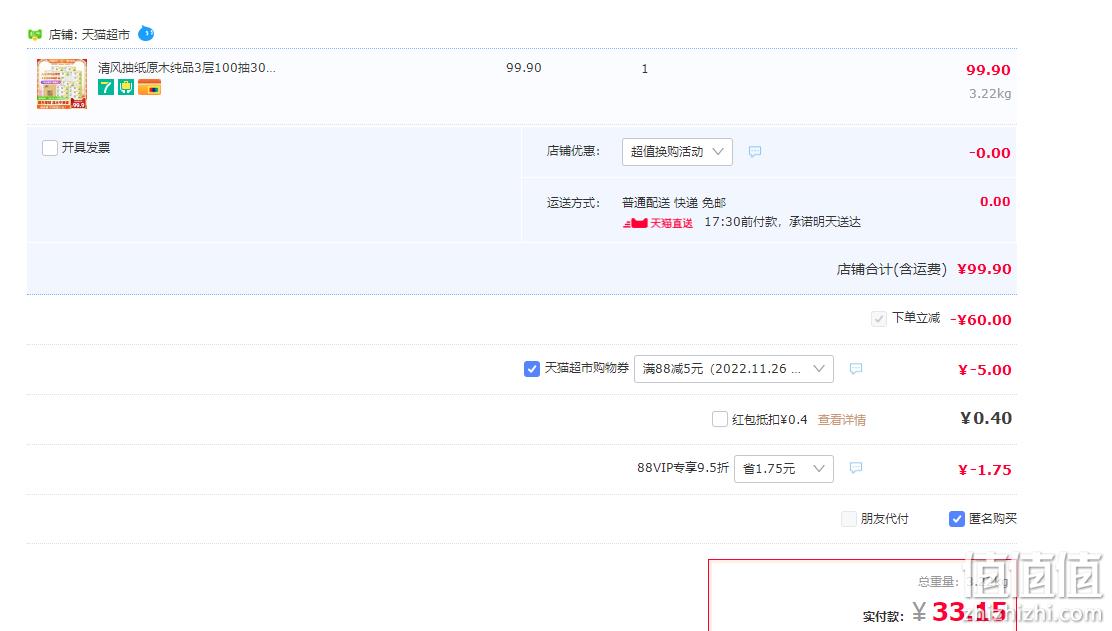Viewport: 1112px width, 631px height.
Task: Click the 实付款 label
Action: (x=883, y=617)
